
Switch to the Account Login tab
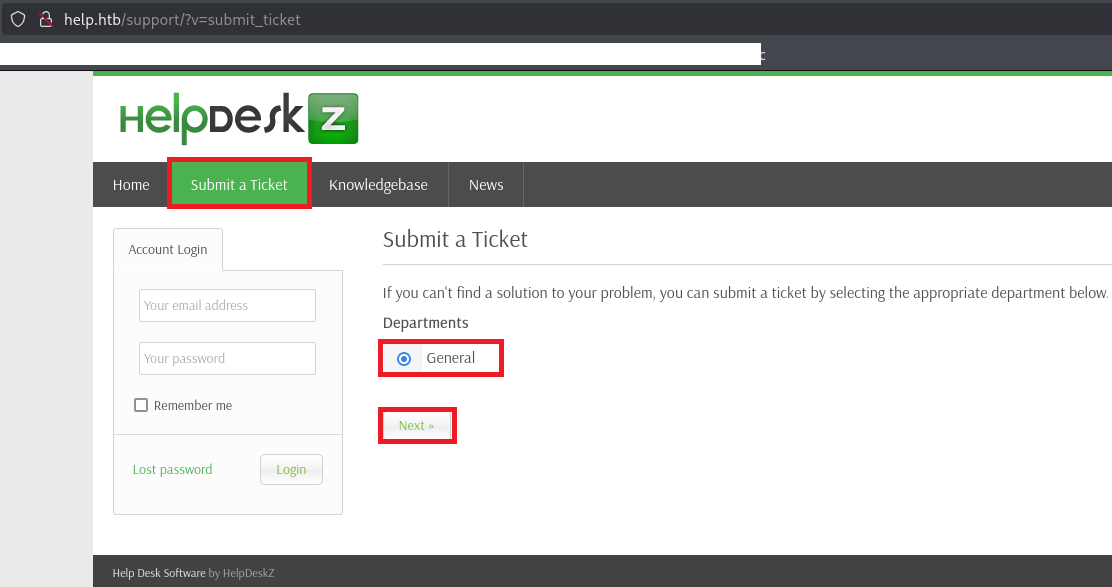(168, 250)
